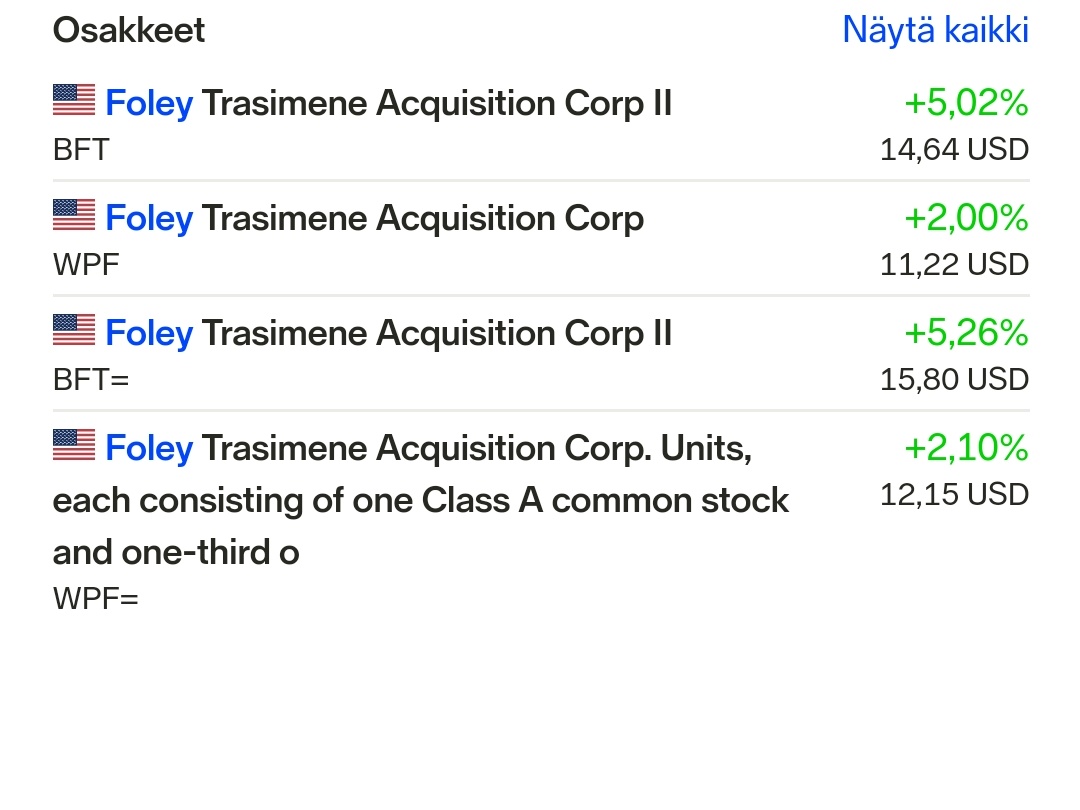Click the 12,15 USD price
The width and height of the screenshot is (1080, 810).
pyautogui.click(x=954, y=495)
